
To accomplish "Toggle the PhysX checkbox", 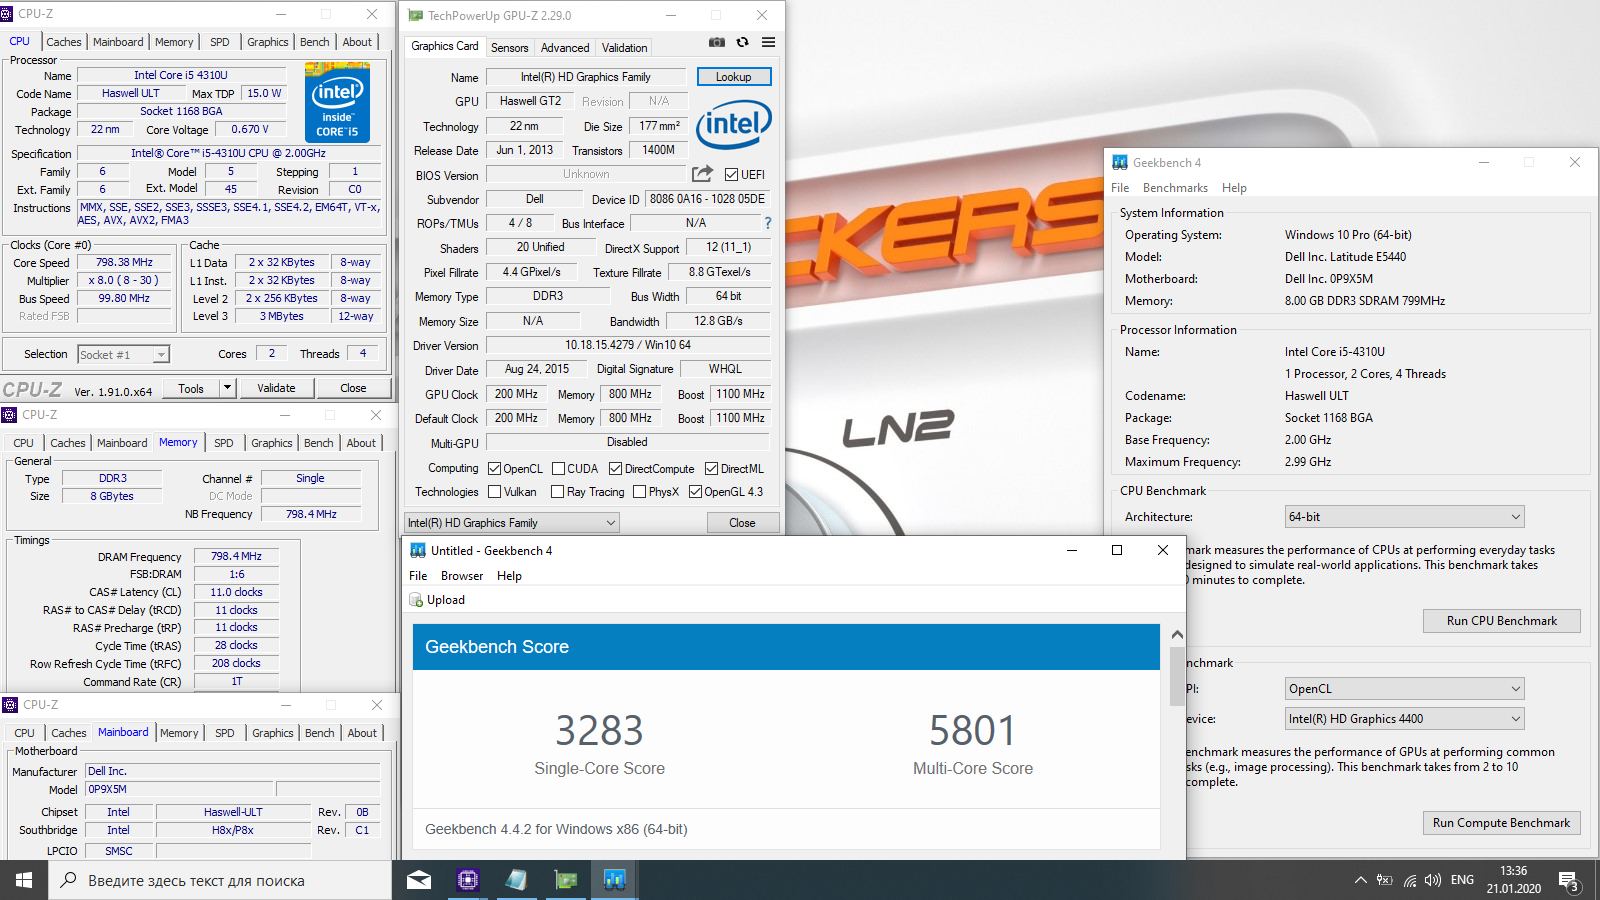I will tap(639, 491).
